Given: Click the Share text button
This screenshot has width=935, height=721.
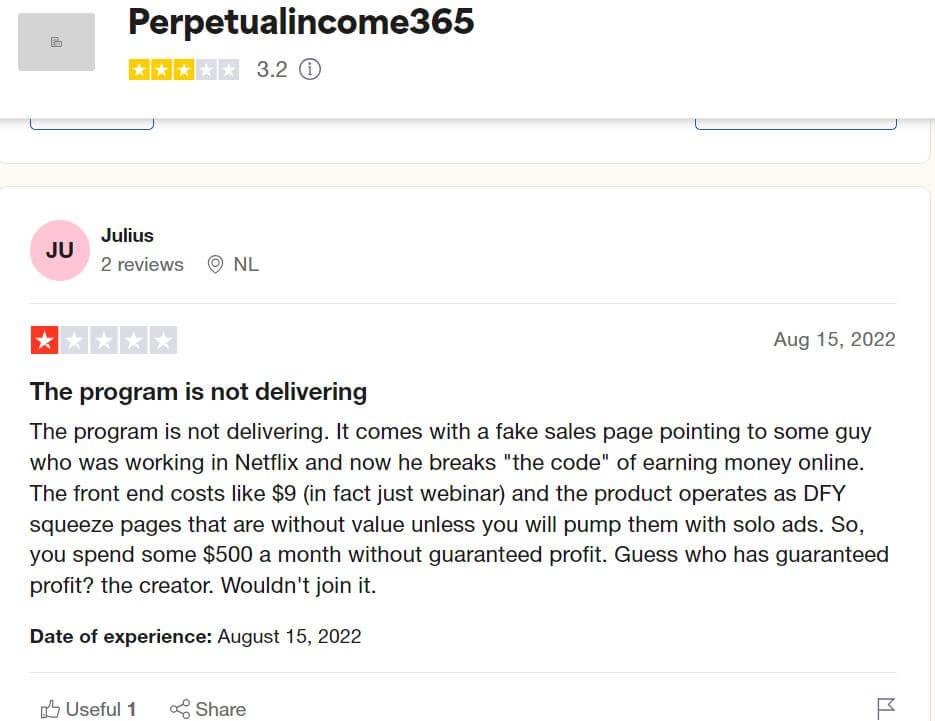Looking at the screenshot, I should [221, 709].
